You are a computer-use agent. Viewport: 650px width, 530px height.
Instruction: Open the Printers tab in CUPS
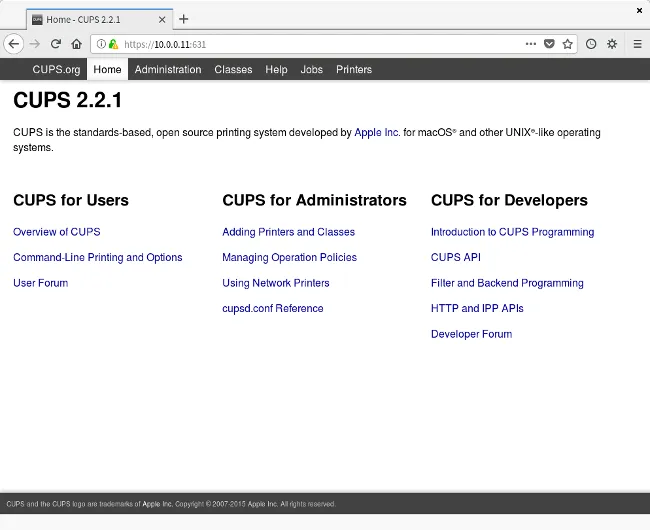tap(354, 70)
